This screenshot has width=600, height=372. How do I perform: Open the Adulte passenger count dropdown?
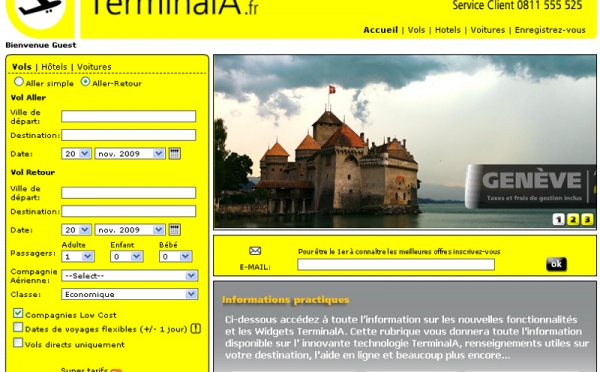click(78, 256)
